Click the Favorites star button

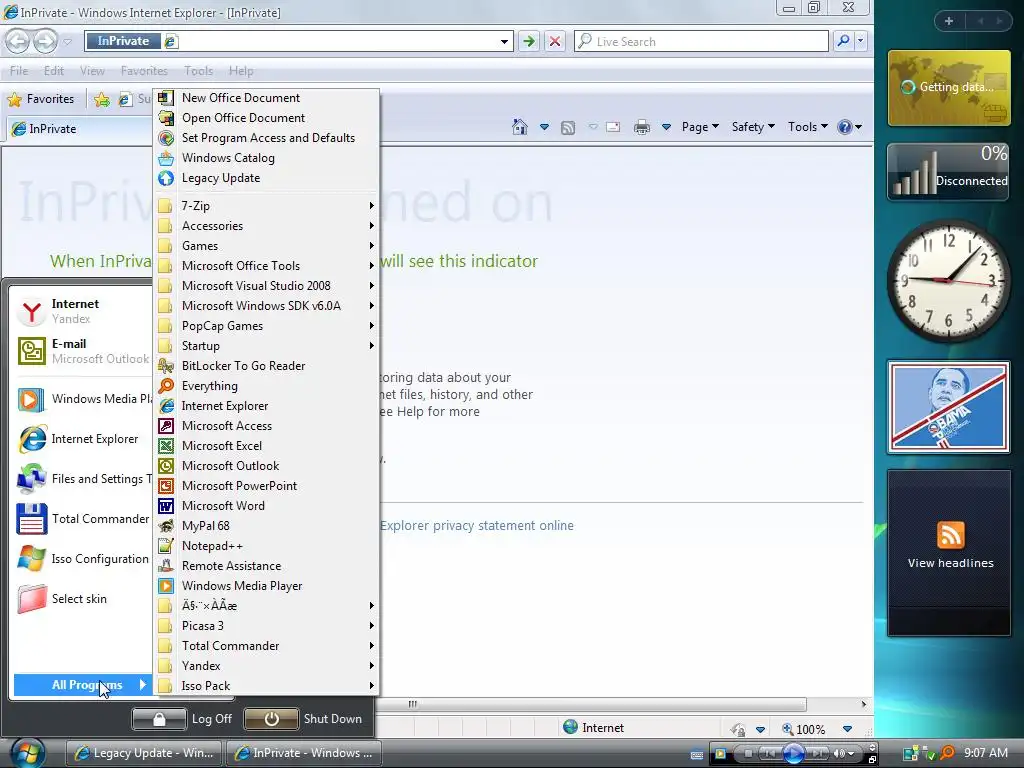point(40,99)
